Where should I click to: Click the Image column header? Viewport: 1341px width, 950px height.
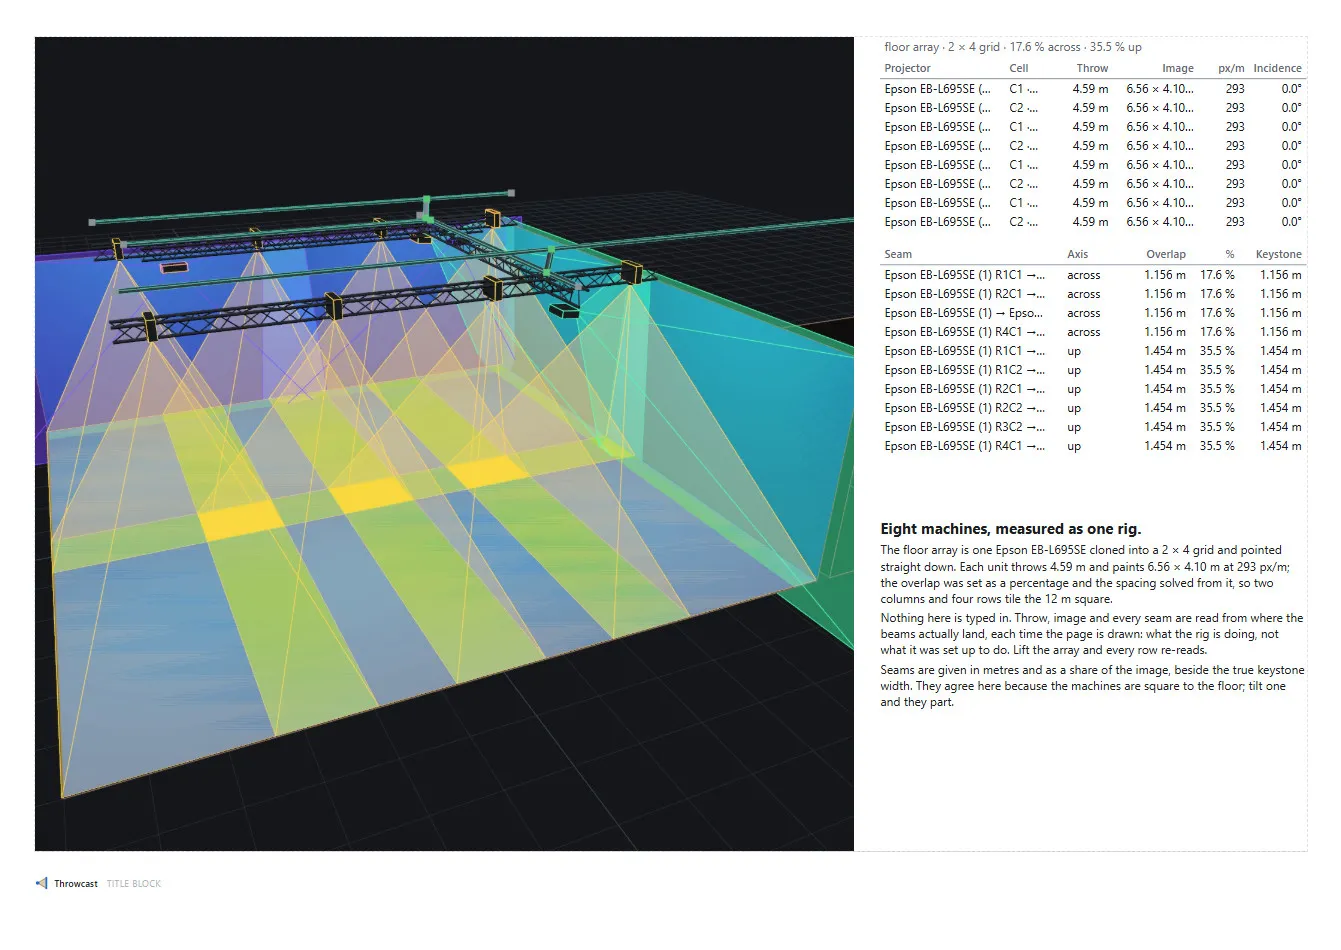[1178, 68]
